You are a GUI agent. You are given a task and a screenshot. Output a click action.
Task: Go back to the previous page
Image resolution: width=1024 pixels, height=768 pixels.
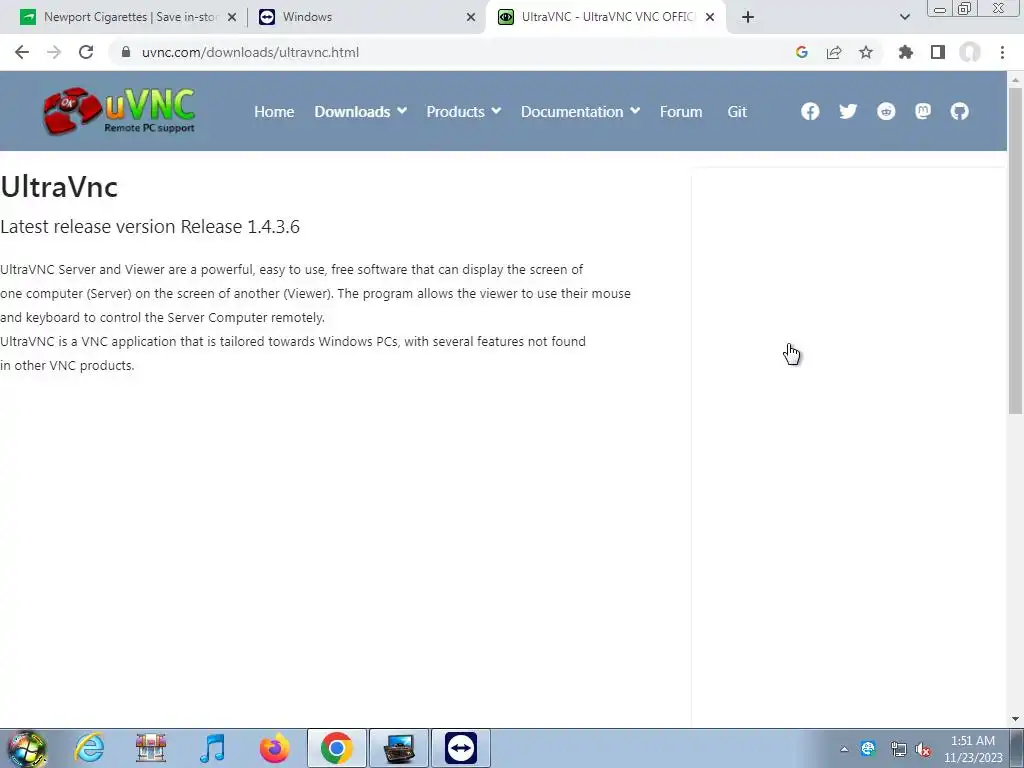point(22,52)
